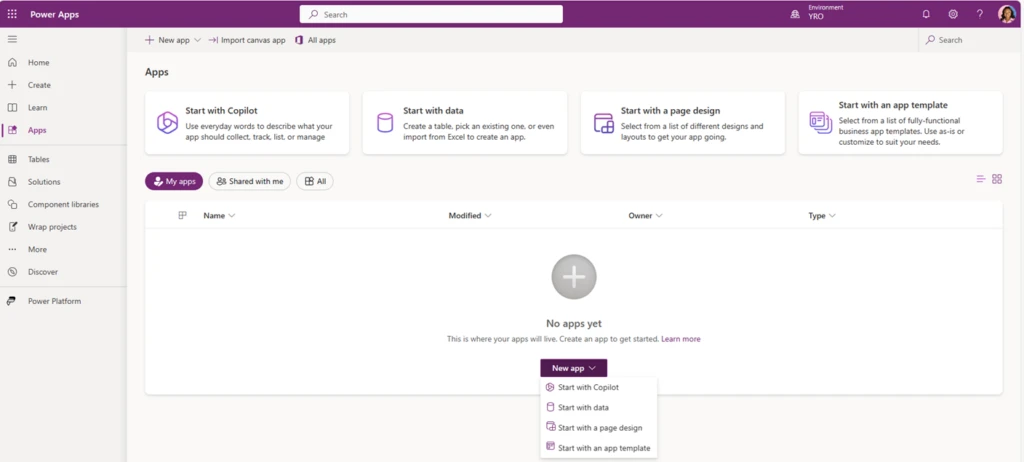Open Solutions in the left navigation
Viewport: 1024px width, 462px height.
(63, 182)
